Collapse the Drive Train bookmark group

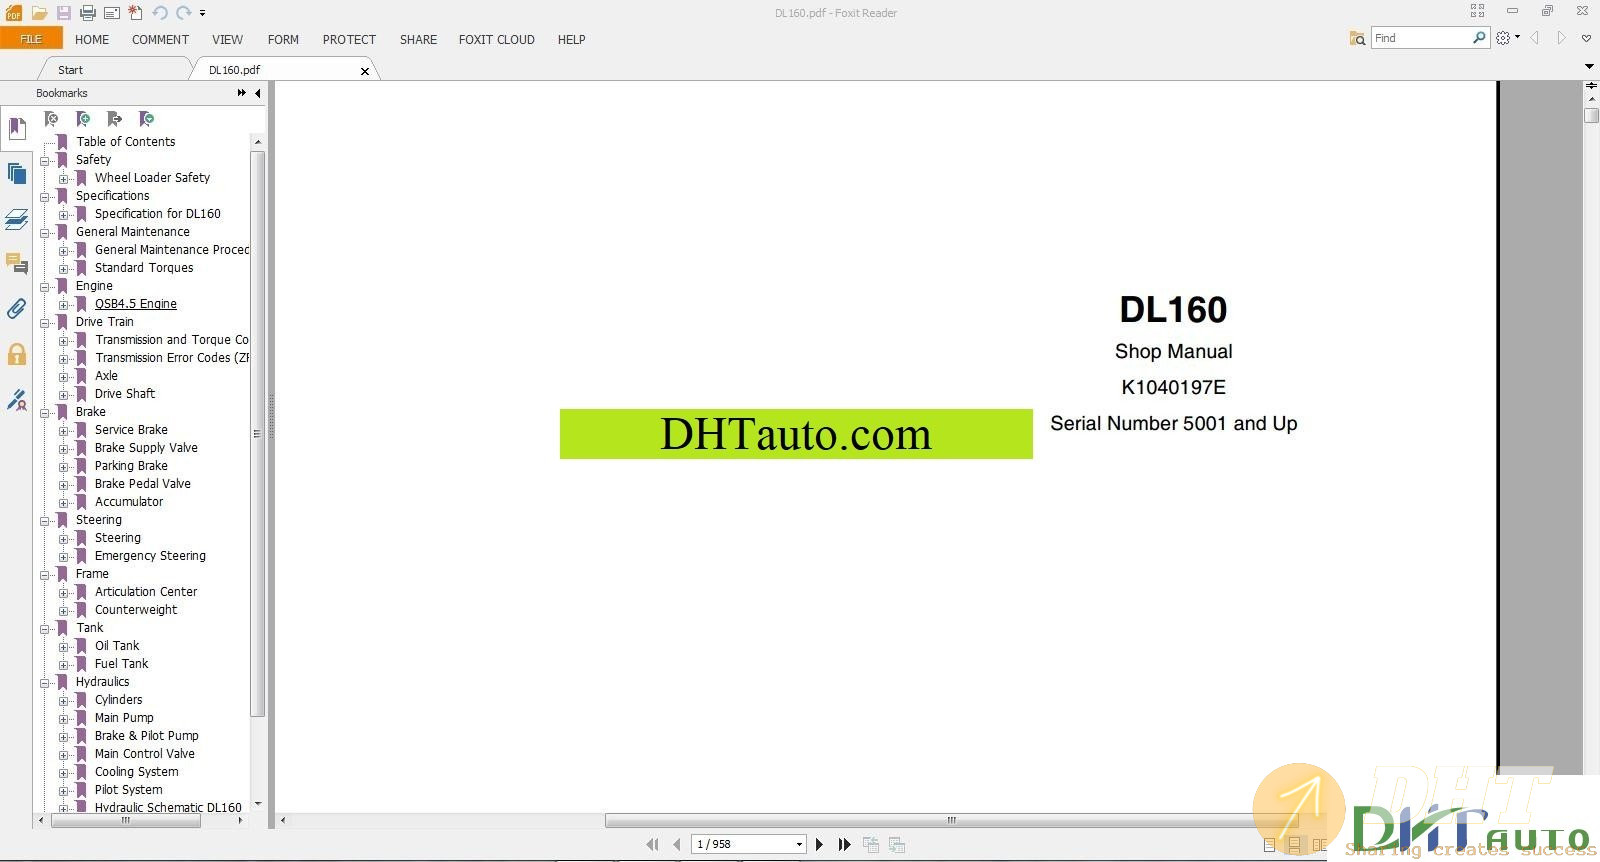[45, 323]
